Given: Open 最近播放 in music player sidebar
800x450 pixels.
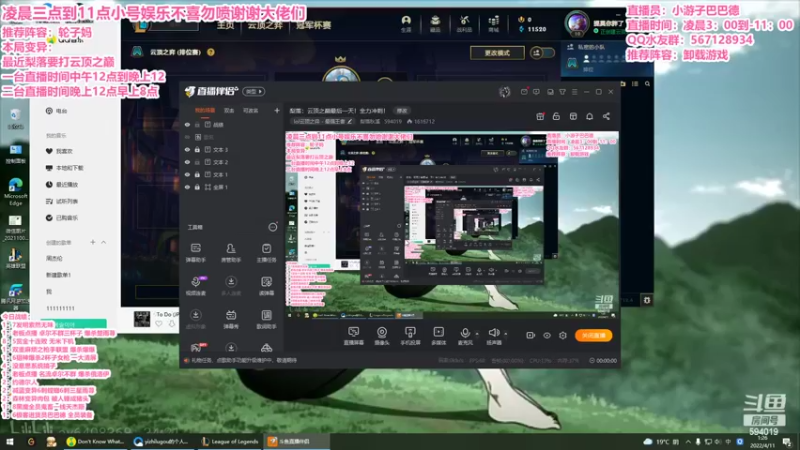Looking at the screenshot, I should click(x=62, y=184).
